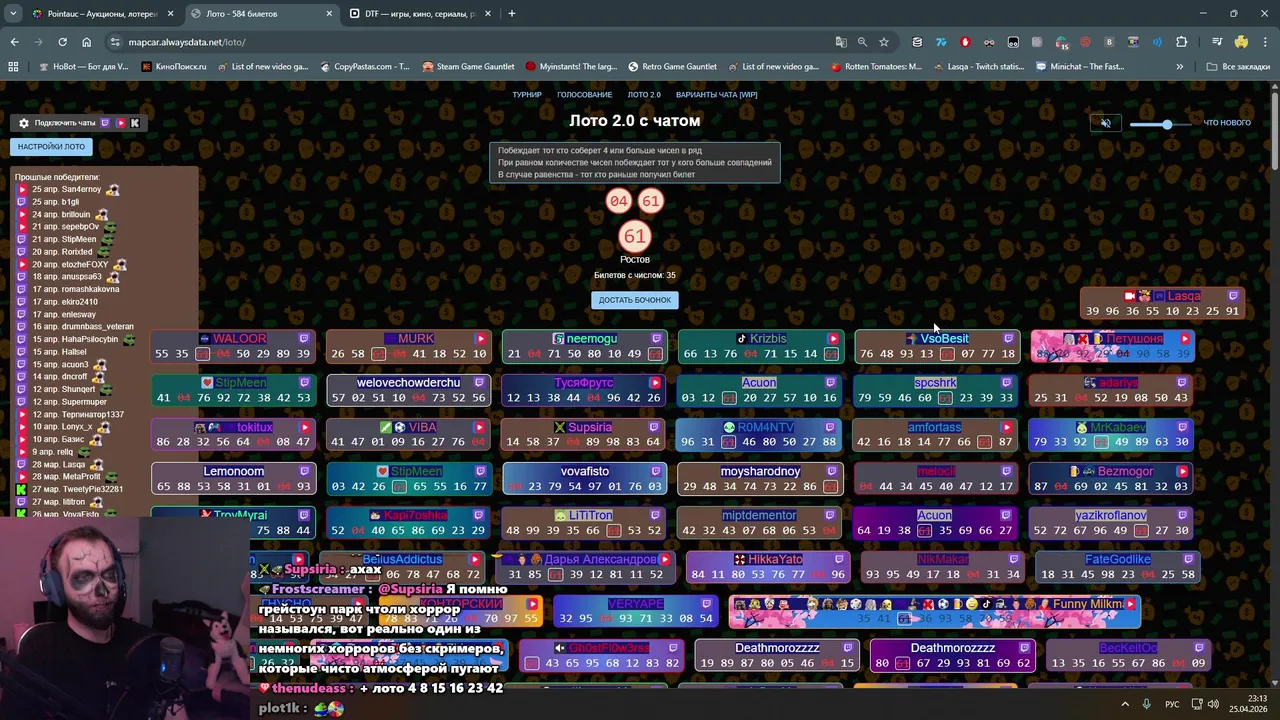Click the Krizbis player name
The height and width of the screenshot is (720, 1280).
(769, 339)
